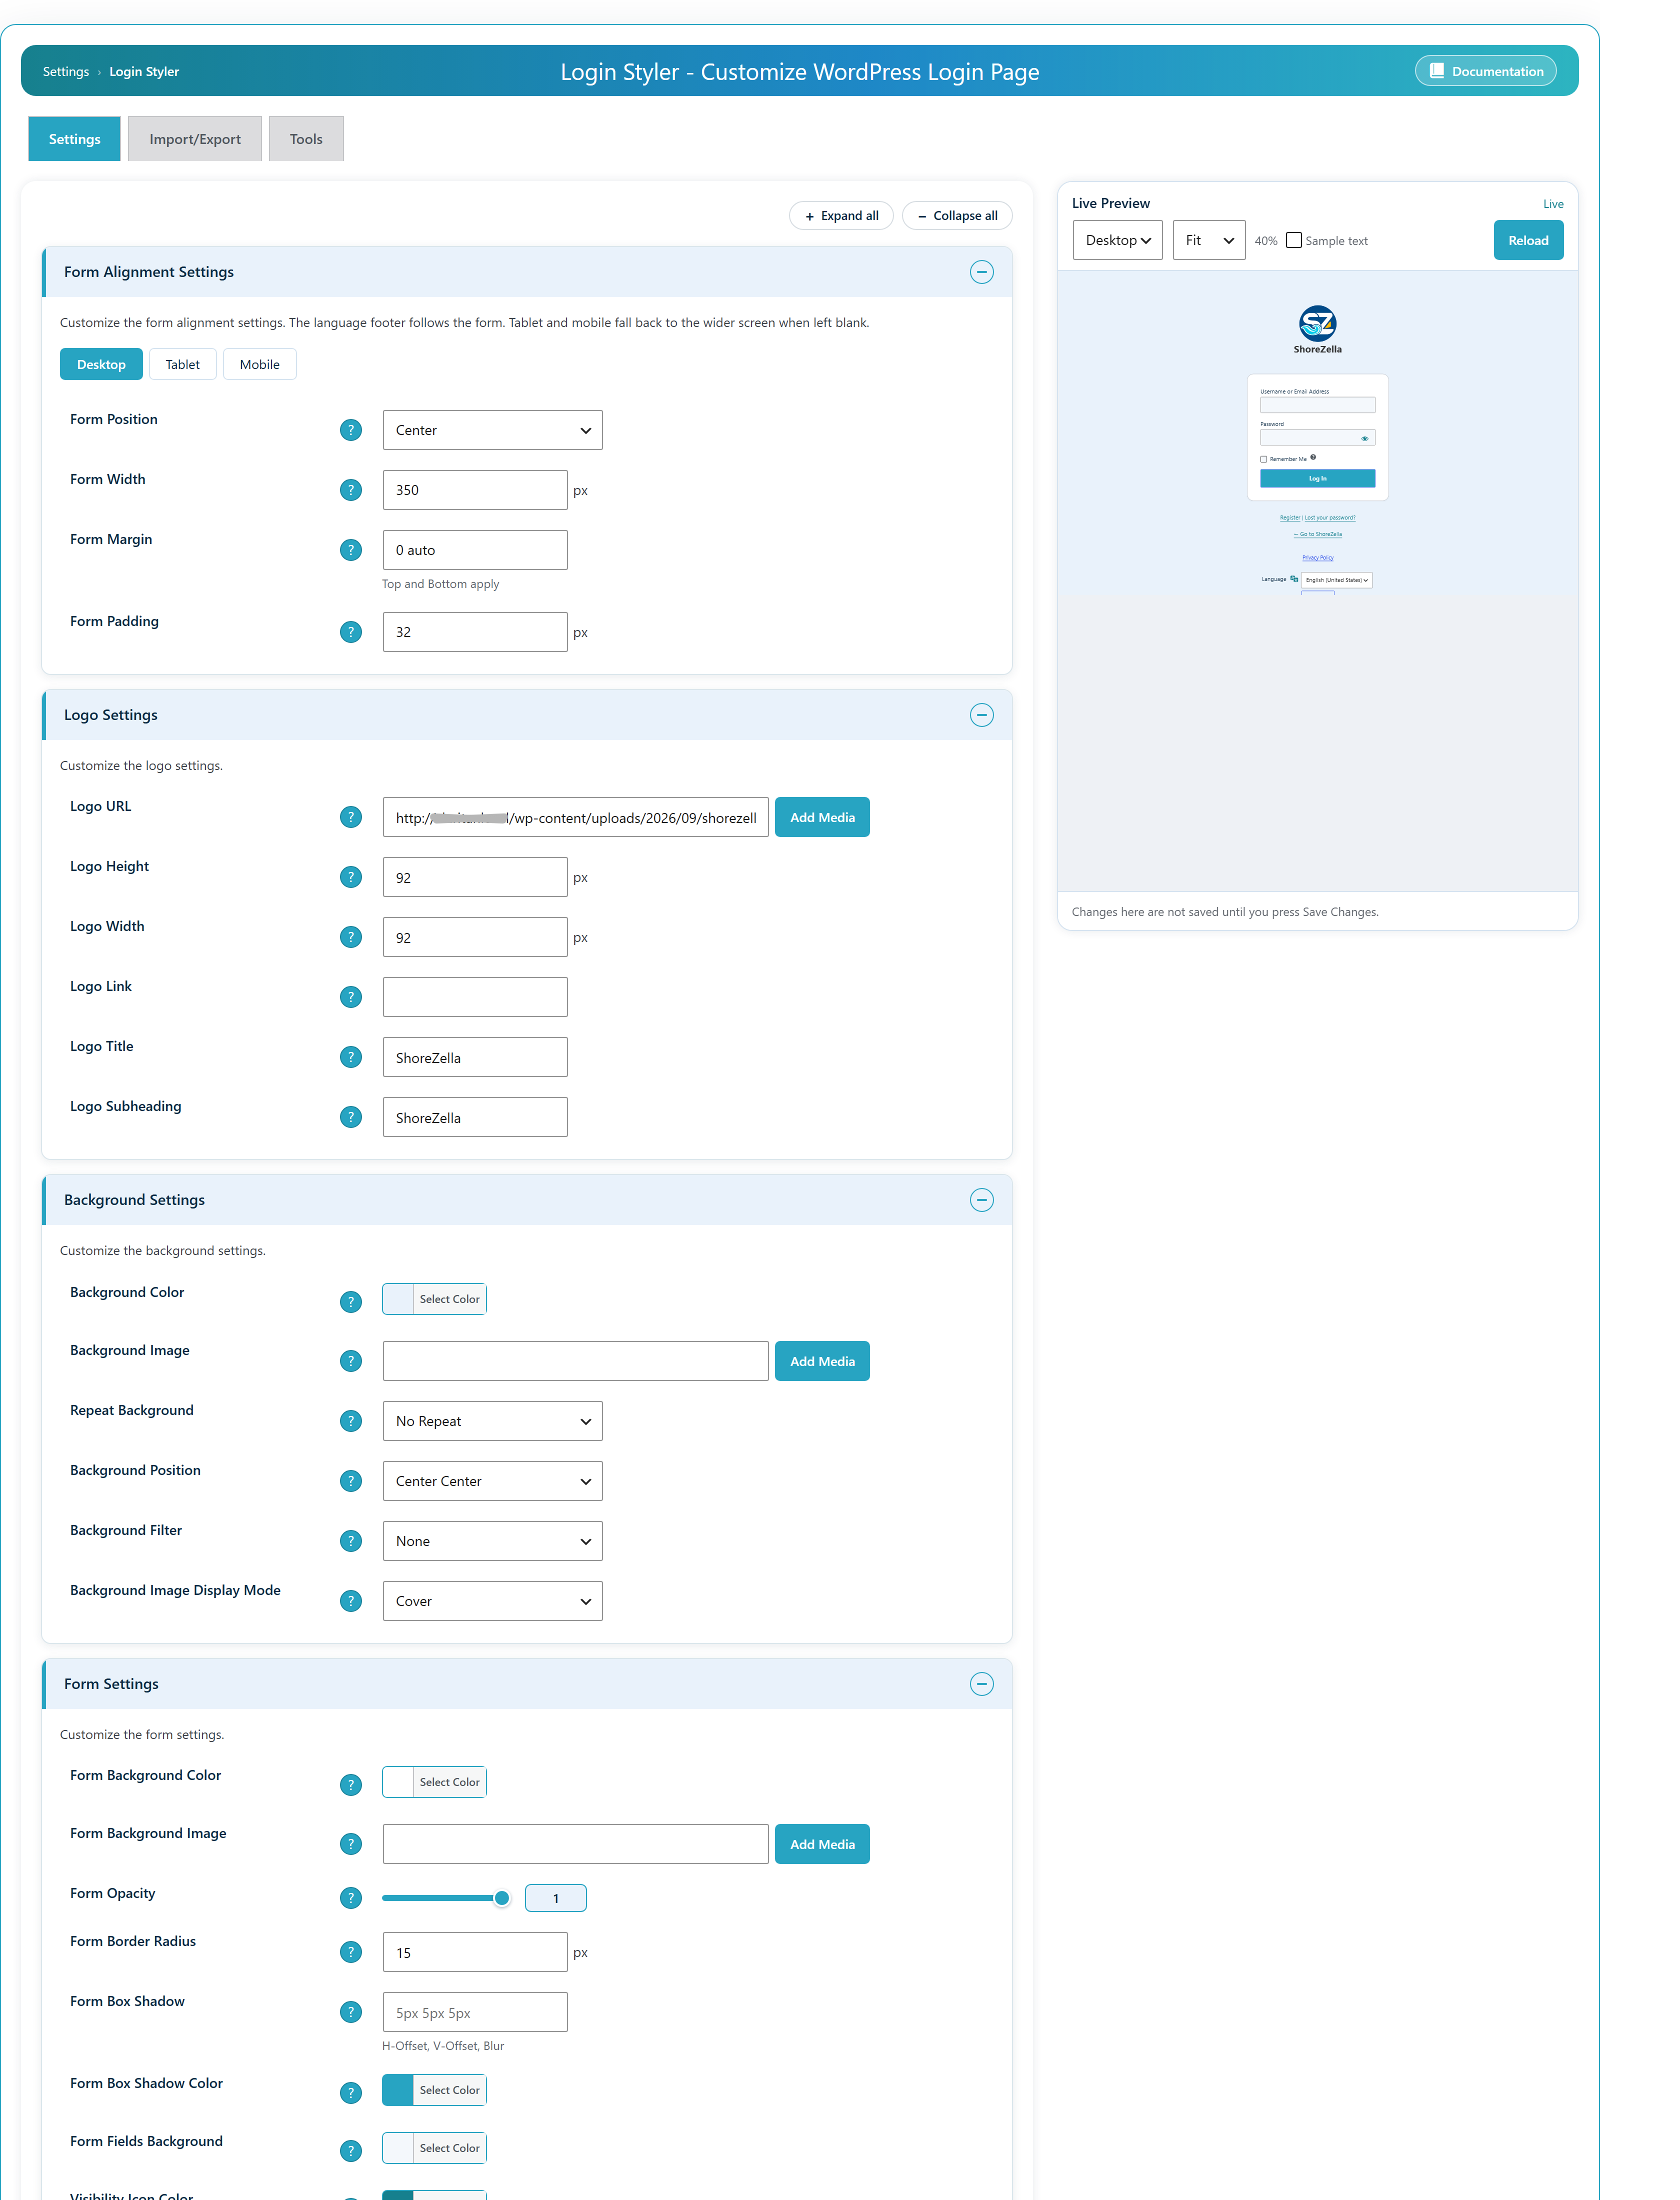Viewport: 1680px width, 2200px height.
Task: Click help icon for Logo Height
Action: [x=351, y=877]
